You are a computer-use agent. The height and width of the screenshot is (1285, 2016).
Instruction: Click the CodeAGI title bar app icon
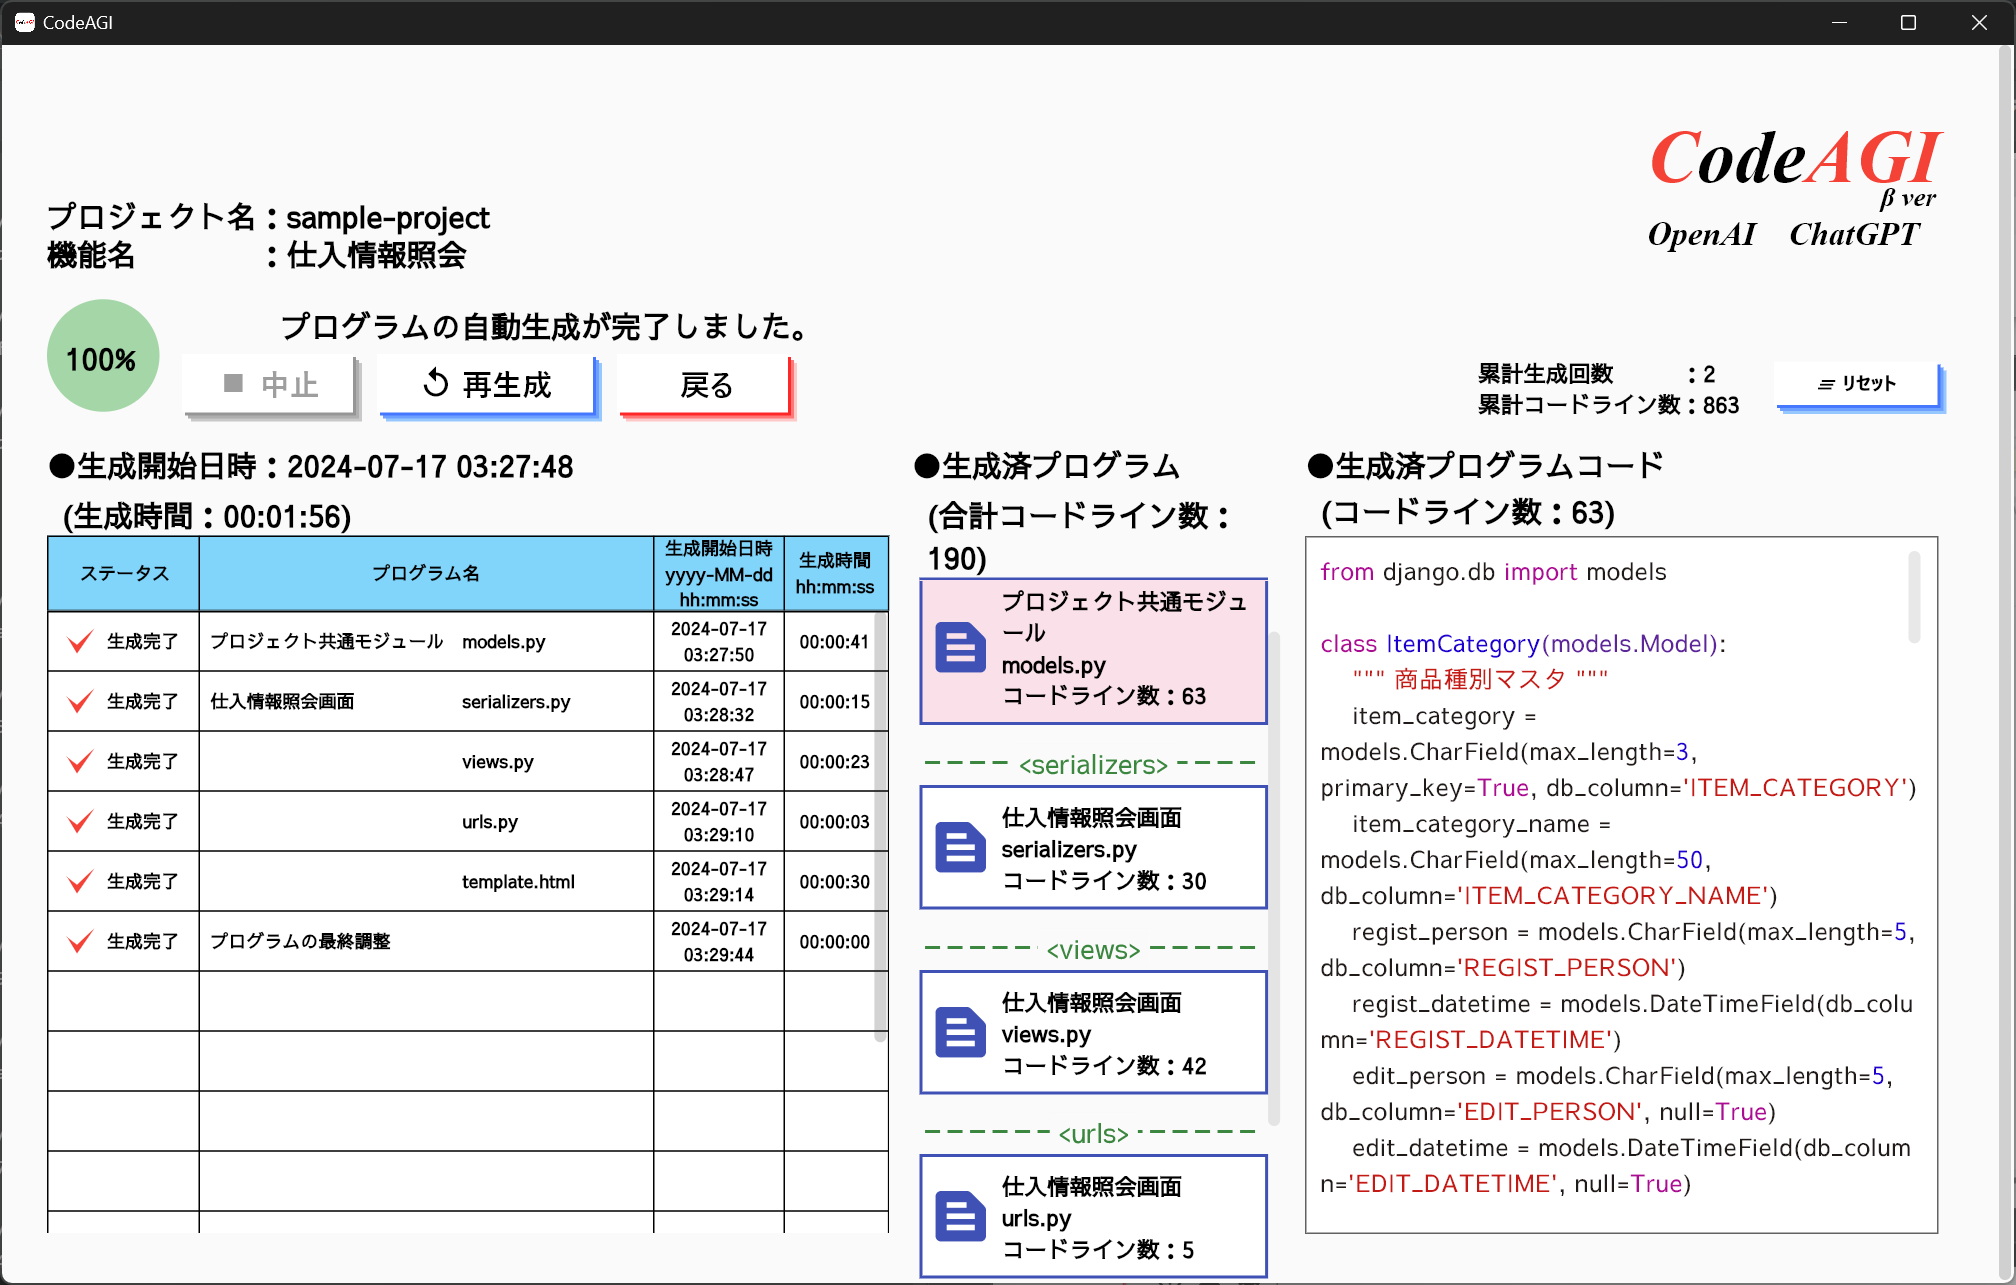(24, 22)
